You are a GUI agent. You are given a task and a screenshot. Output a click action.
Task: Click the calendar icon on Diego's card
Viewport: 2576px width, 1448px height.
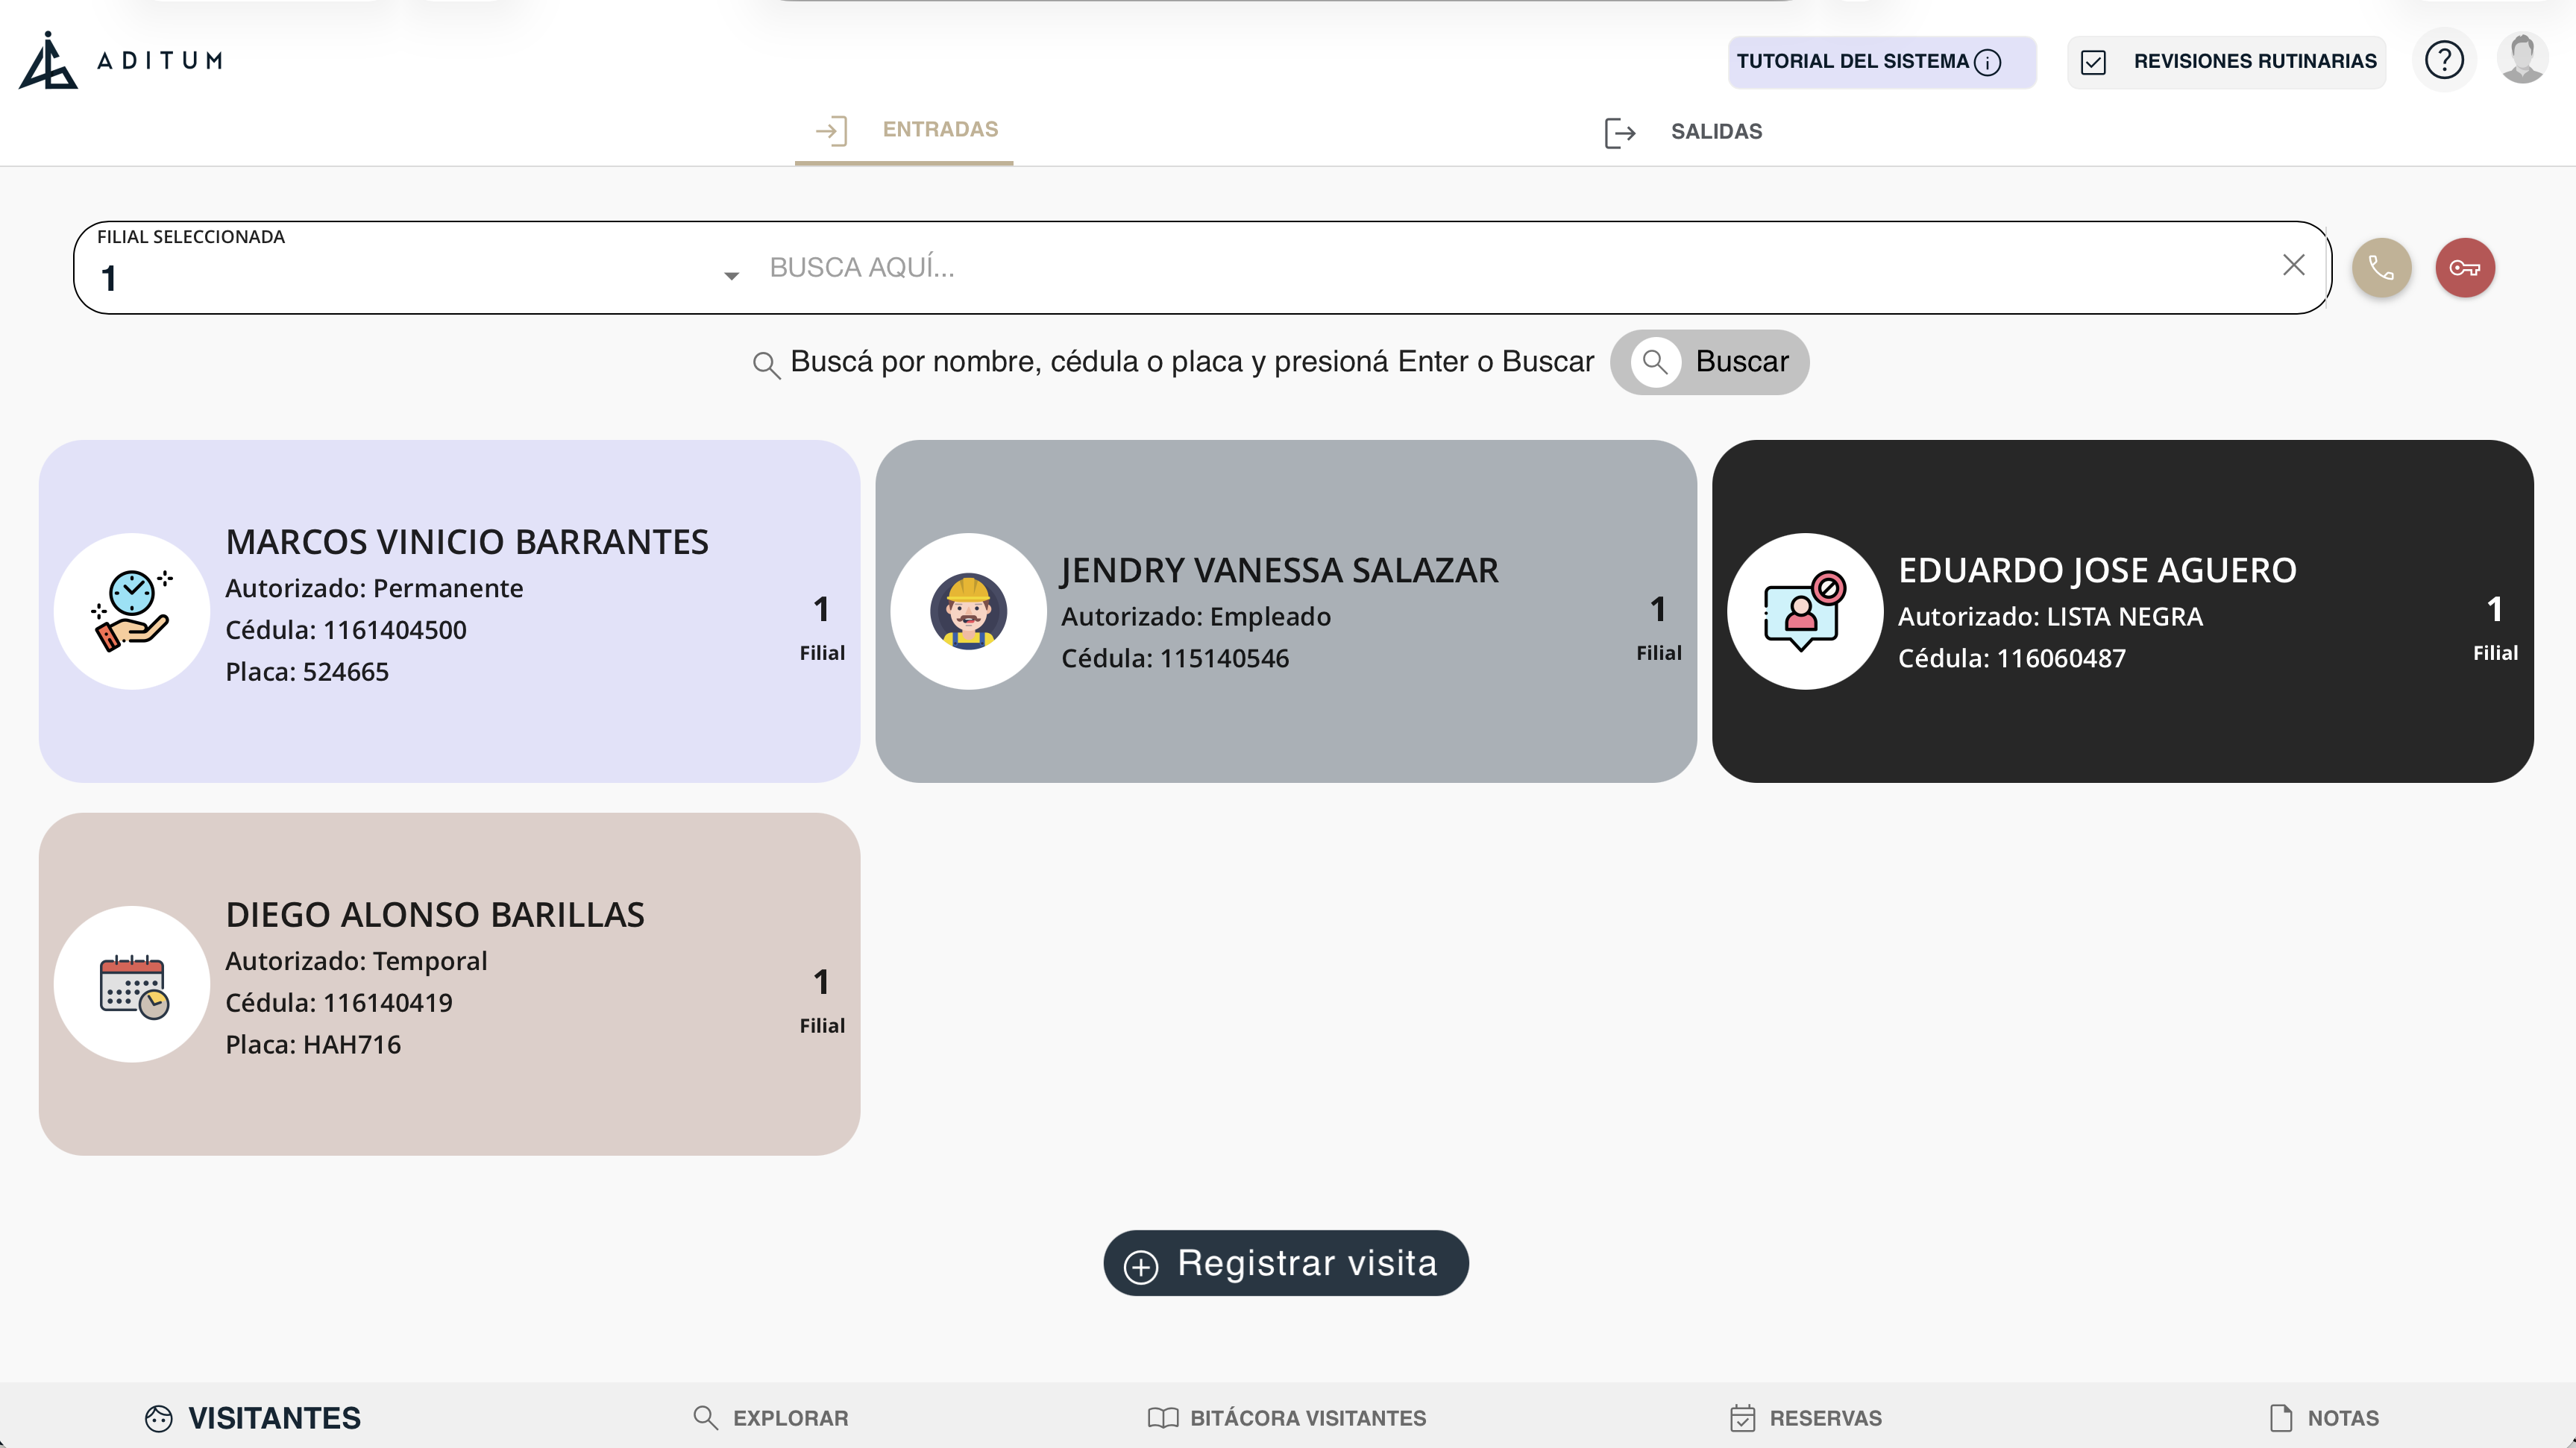(132, 984)
